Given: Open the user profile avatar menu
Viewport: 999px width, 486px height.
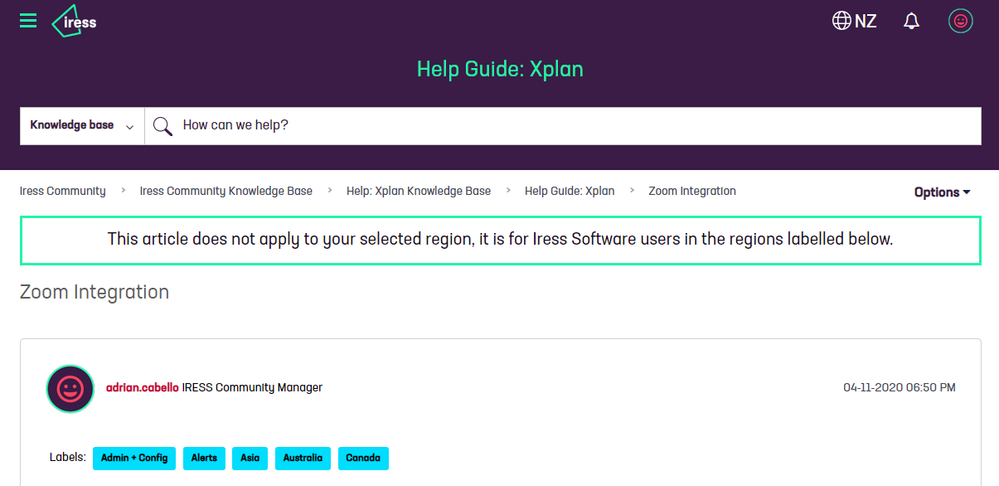Looking at the screenshot, I should coord(960,21).
